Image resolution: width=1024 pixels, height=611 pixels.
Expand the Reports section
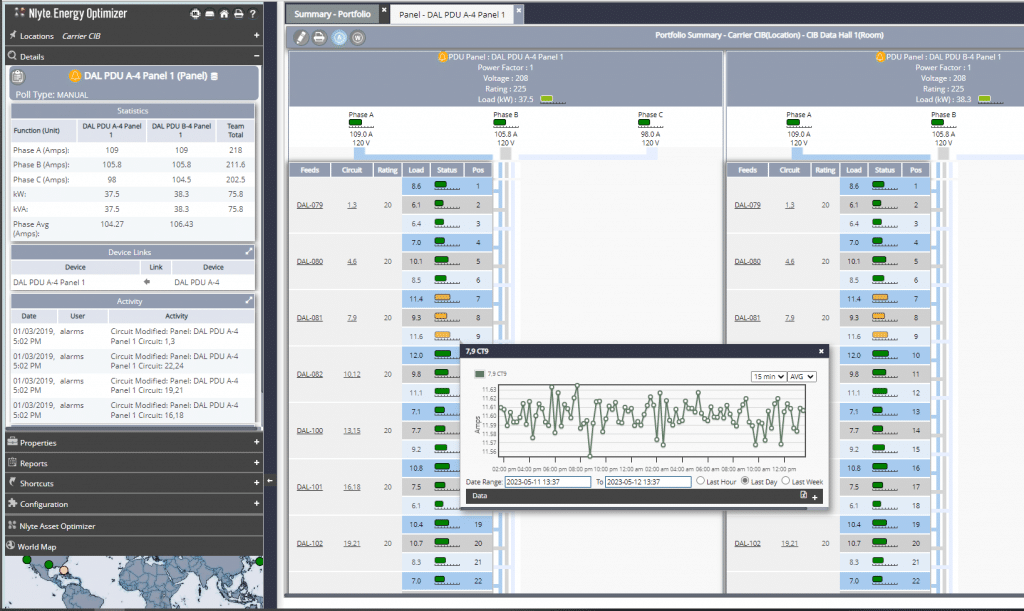coord(256,462)
